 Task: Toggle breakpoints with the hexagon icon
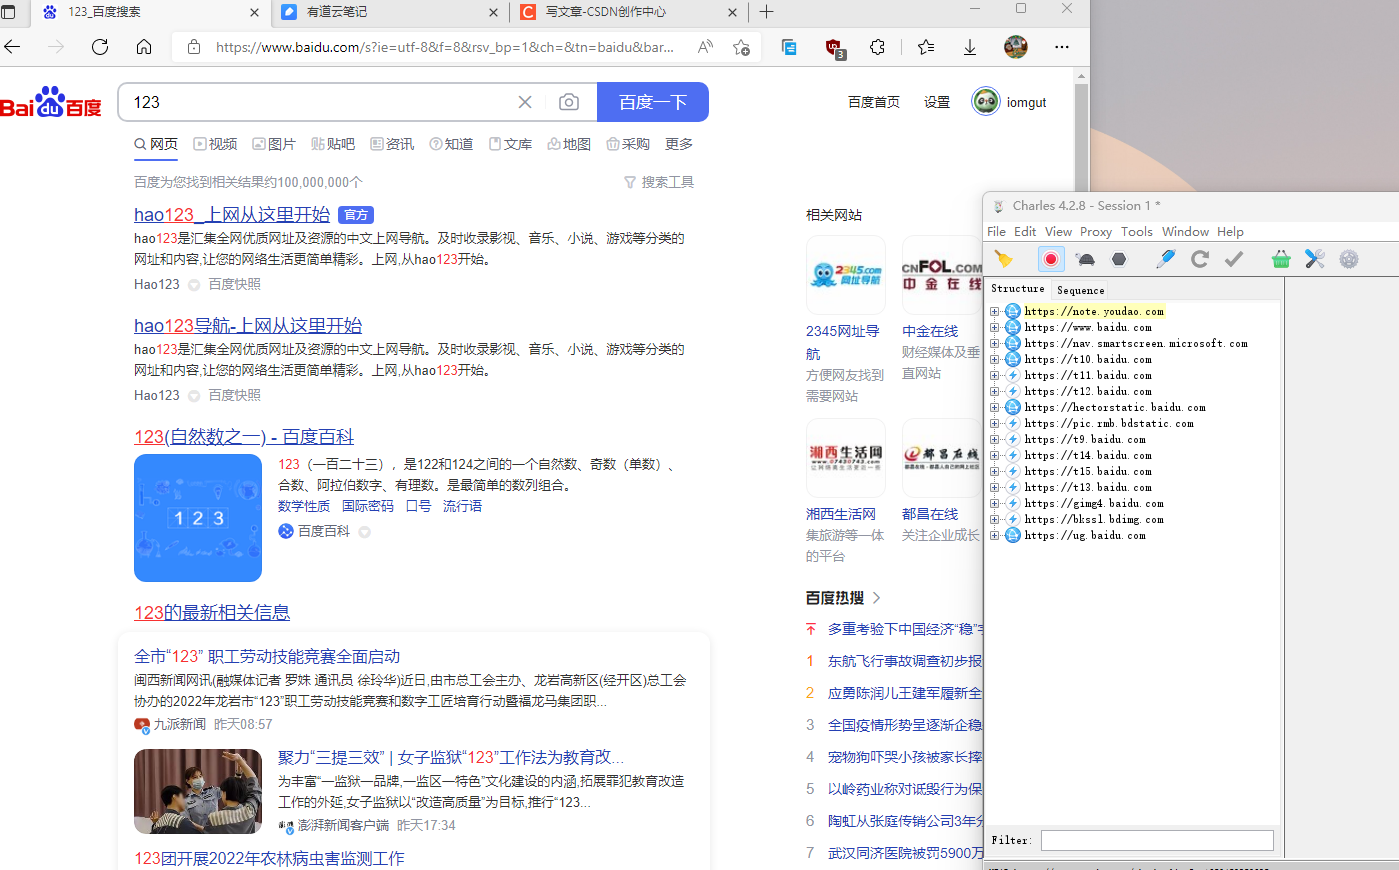pyautogui.click(x=1119, y=259)
